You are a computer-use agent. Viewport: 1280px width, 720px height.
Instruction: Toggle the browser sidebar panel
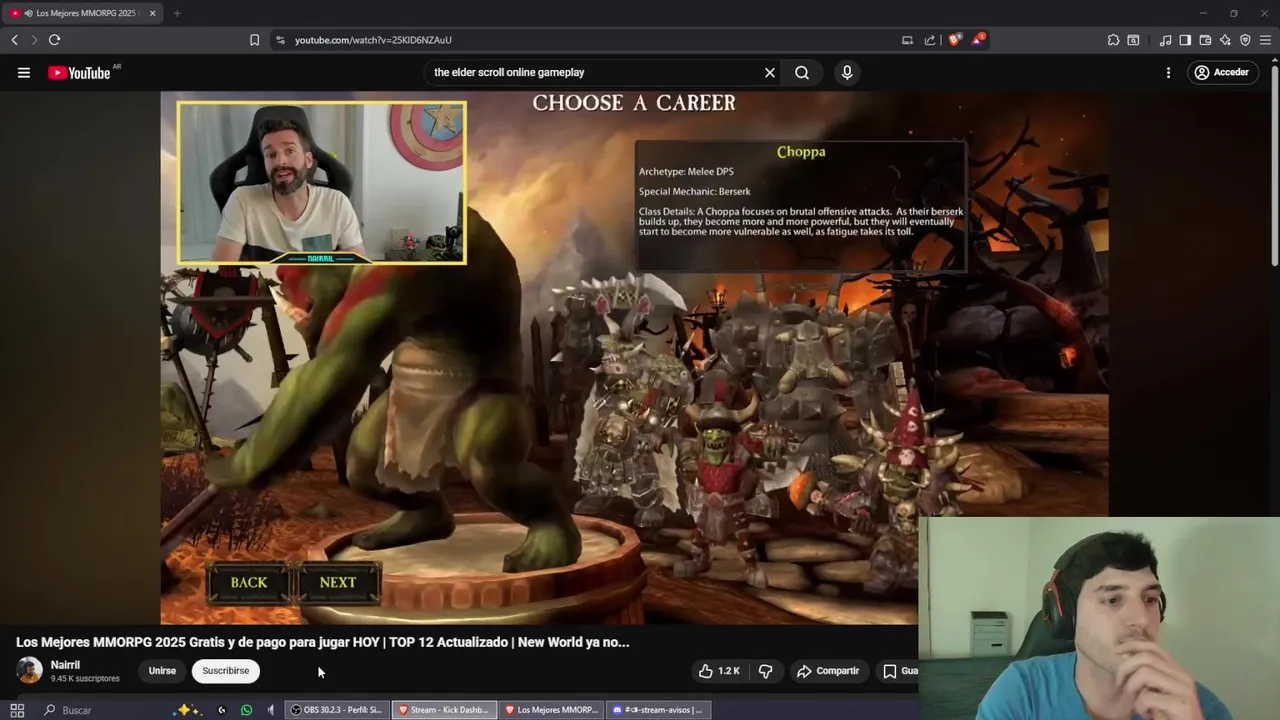click(x=1185, y=40)
